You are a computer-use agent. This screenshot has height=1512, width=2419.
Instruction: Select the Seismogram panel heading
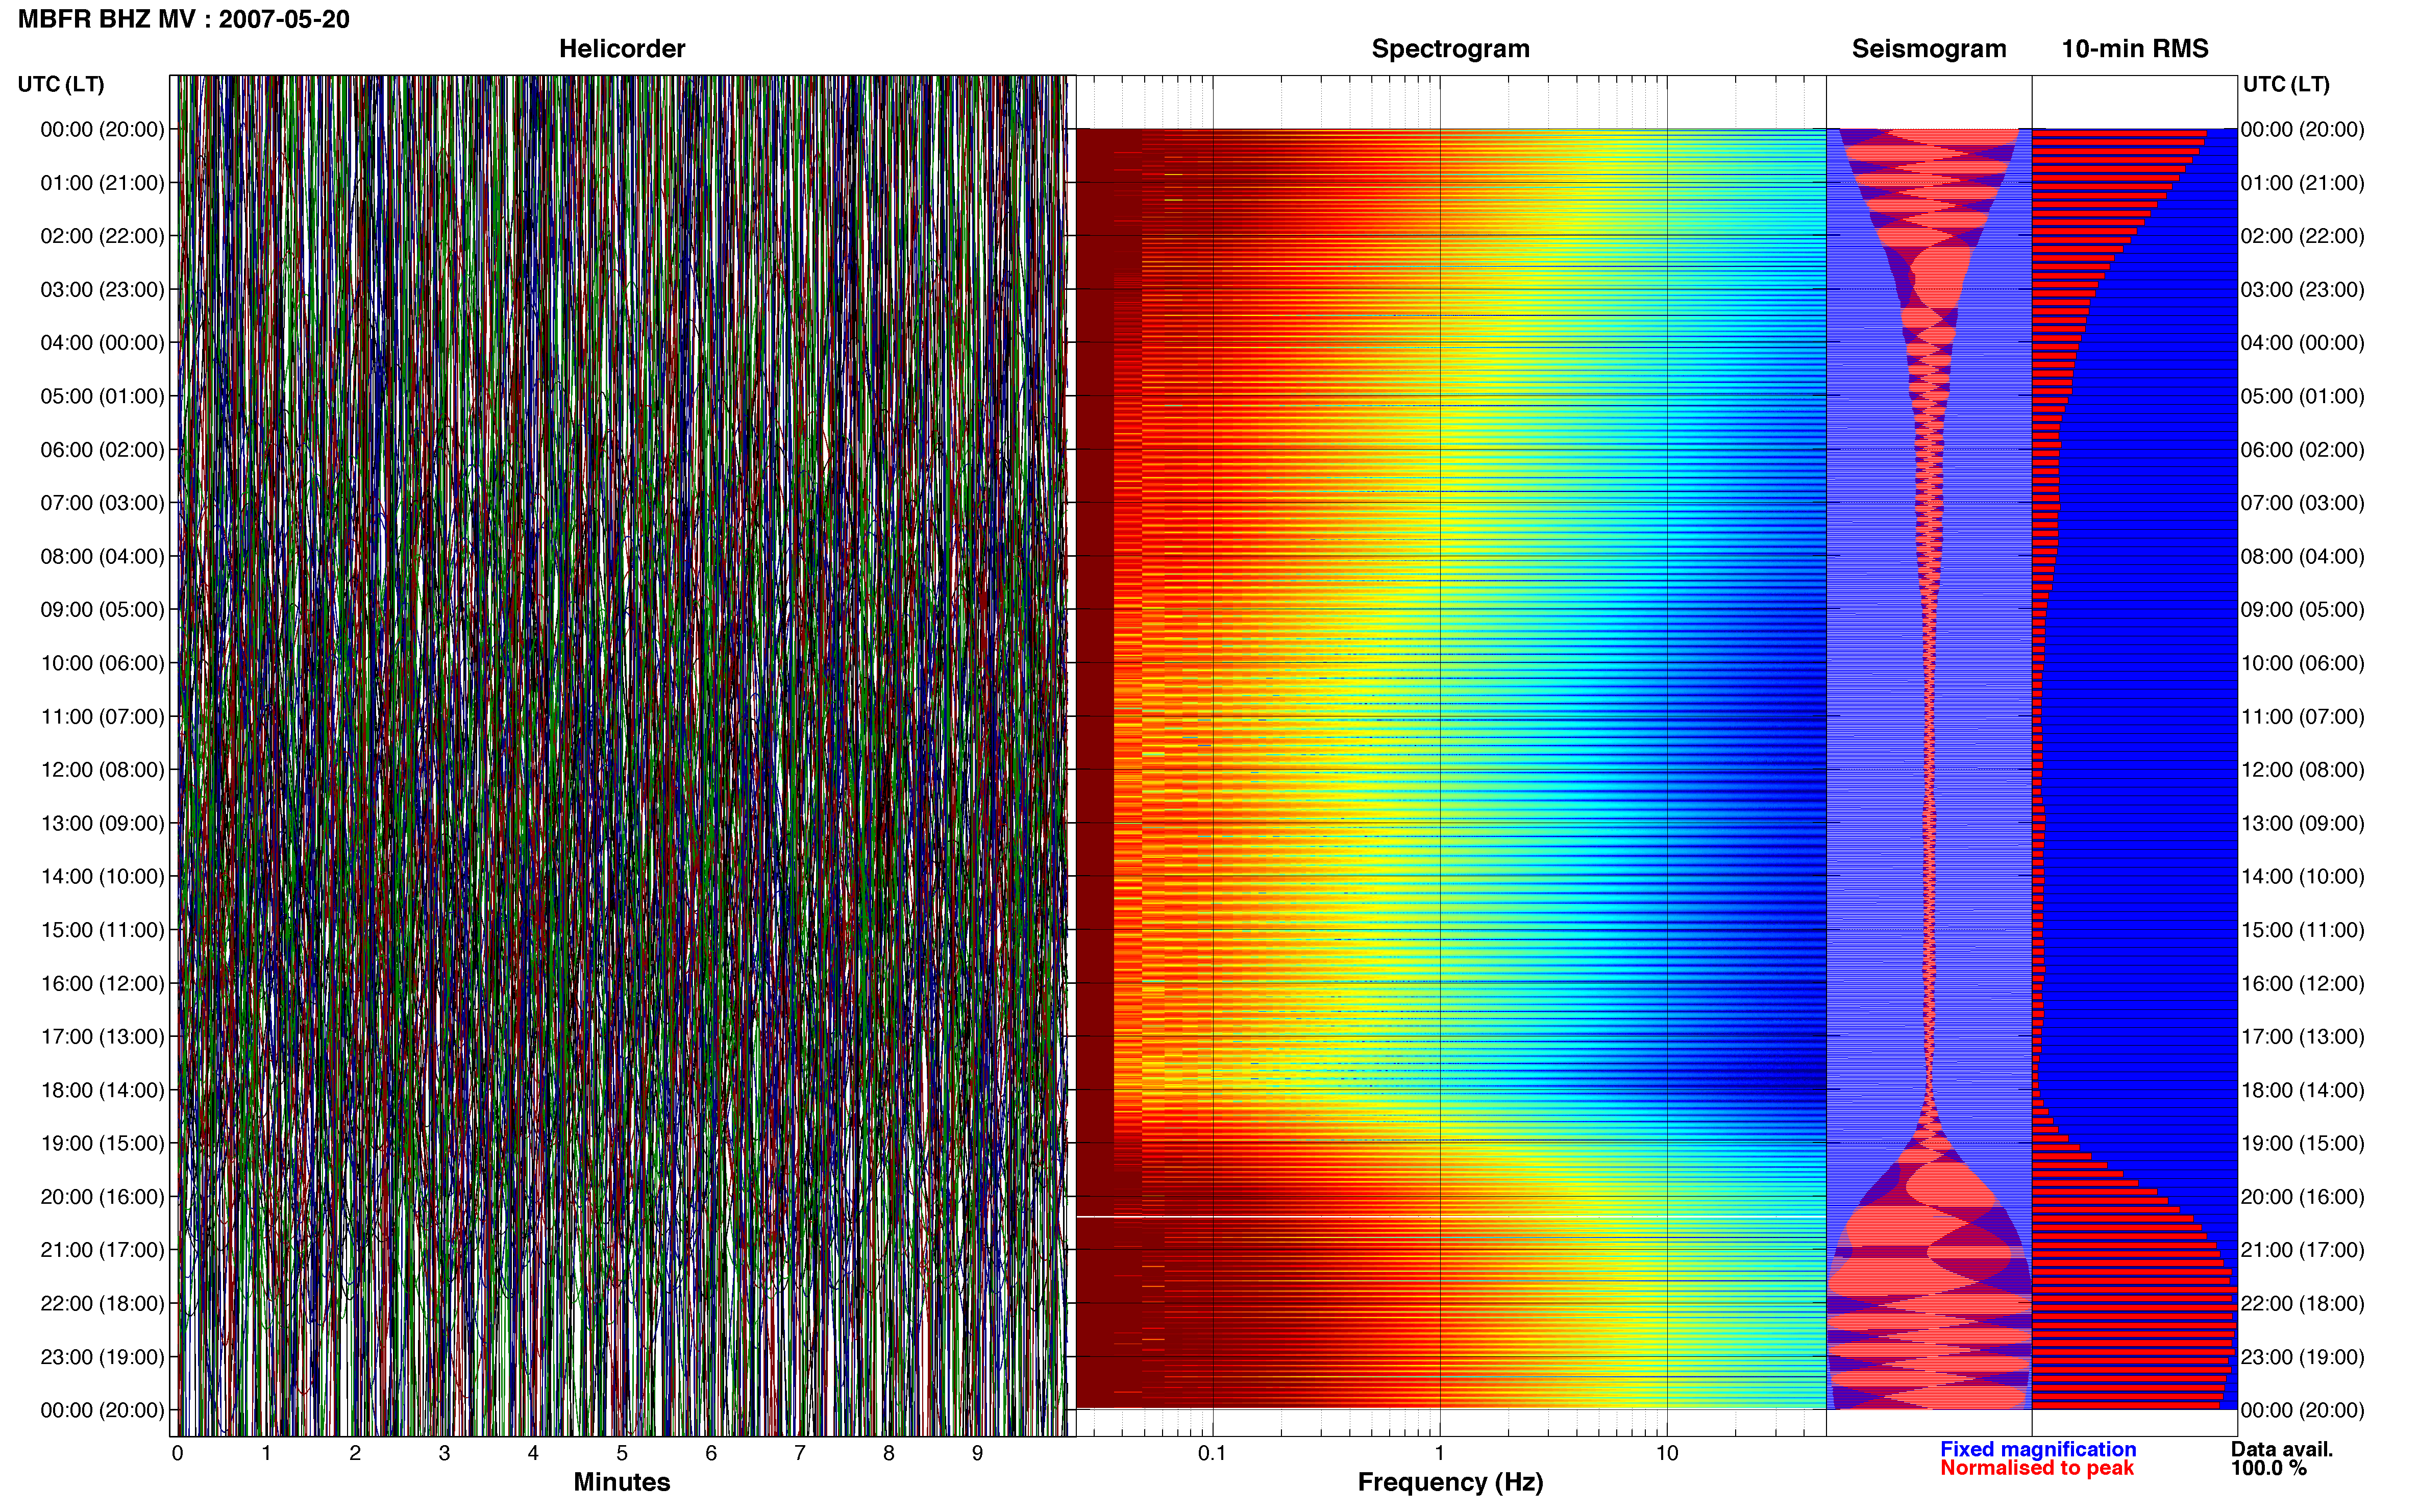(1929, 49)
